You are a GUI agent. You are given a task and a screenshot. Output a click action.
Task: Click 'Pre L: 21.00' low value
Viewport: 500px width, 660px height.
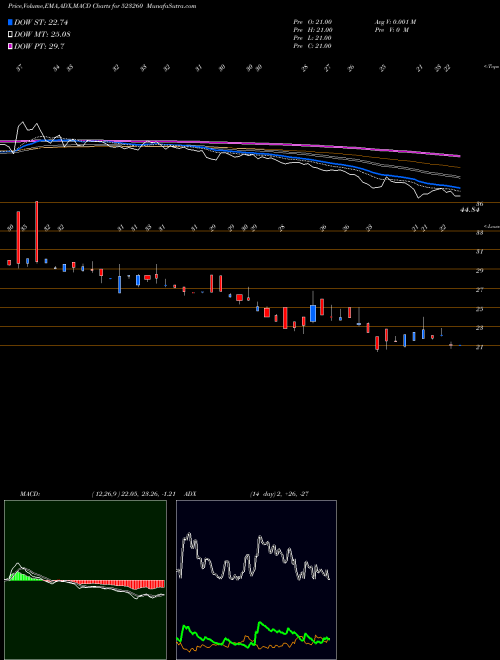coord(313,38)
